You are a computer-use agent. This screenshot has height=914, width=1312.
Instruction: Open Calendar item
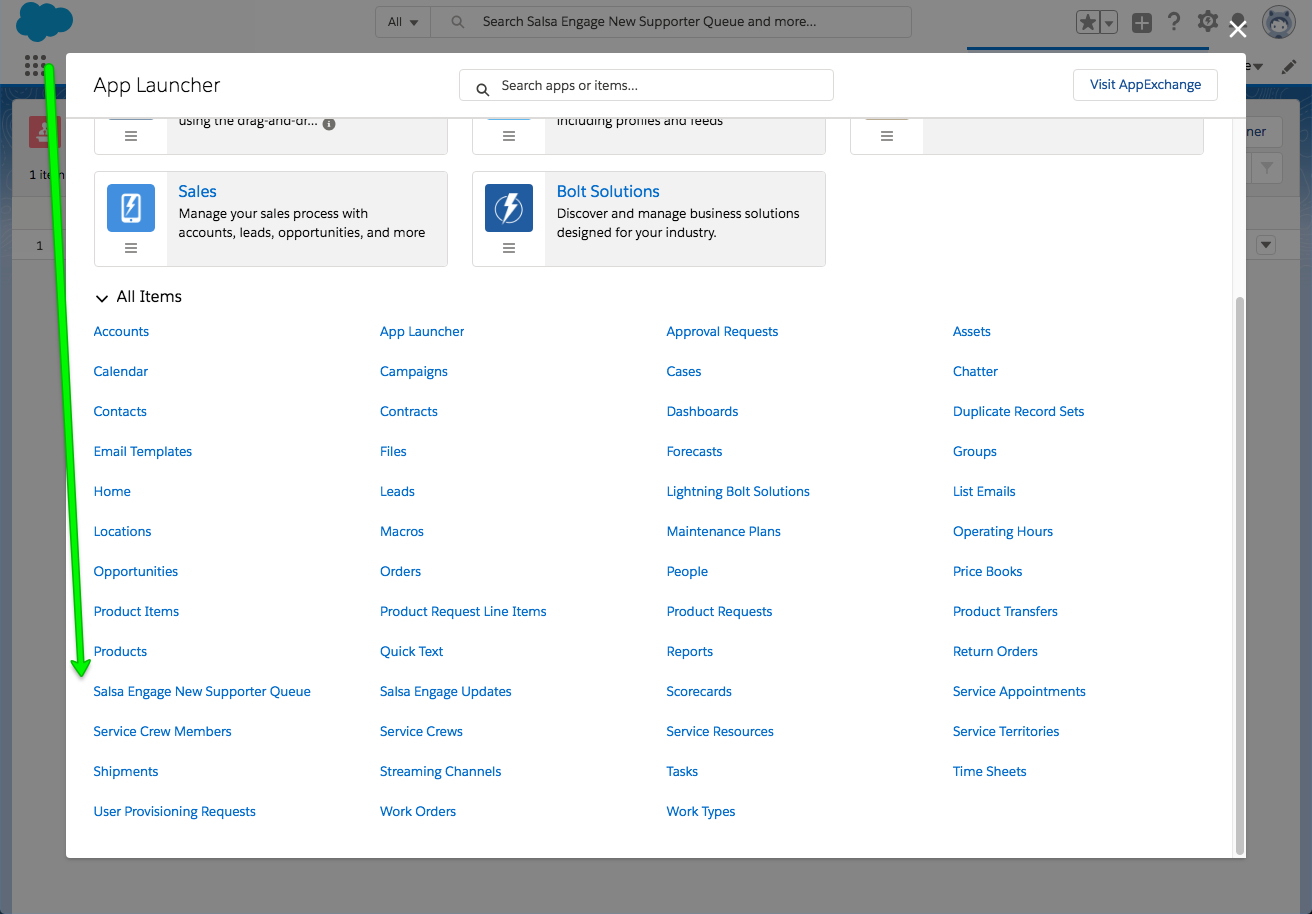(120, 371)
